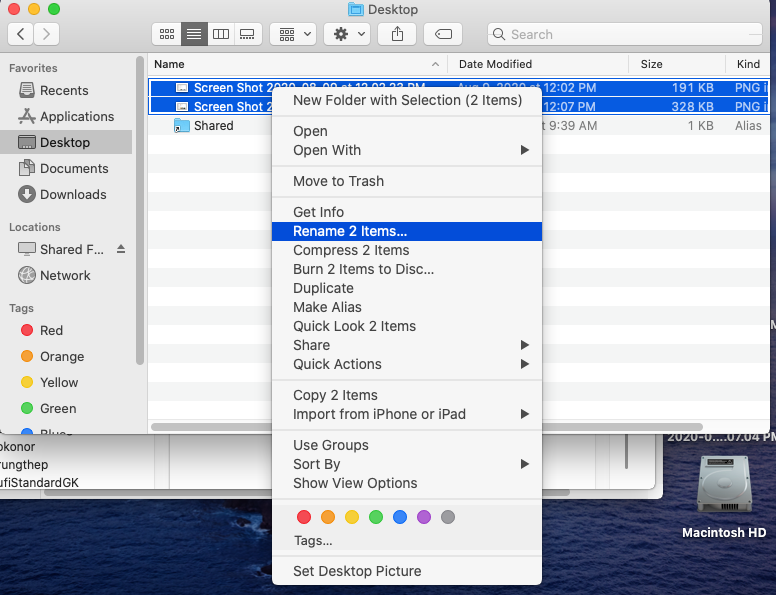Choose Tags... in the context menu
The image size is (776, 595).
pos(407,541)
